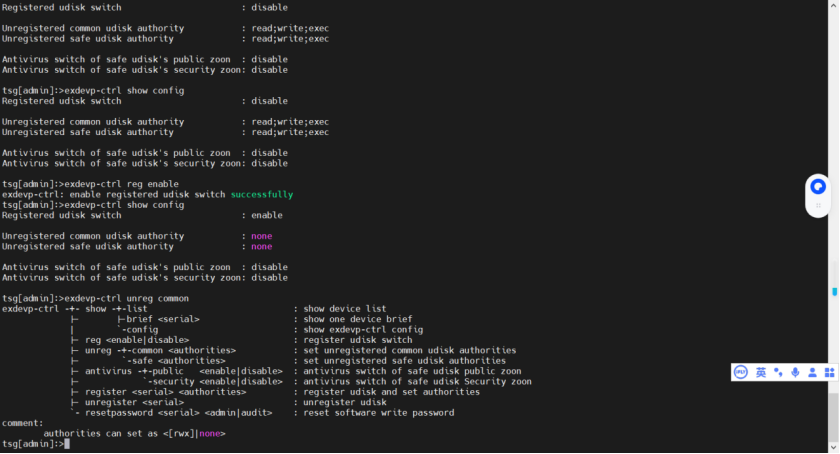
Task: Click 'reg <enable|disable>' usage entry
Action: (x=137, y=340)
